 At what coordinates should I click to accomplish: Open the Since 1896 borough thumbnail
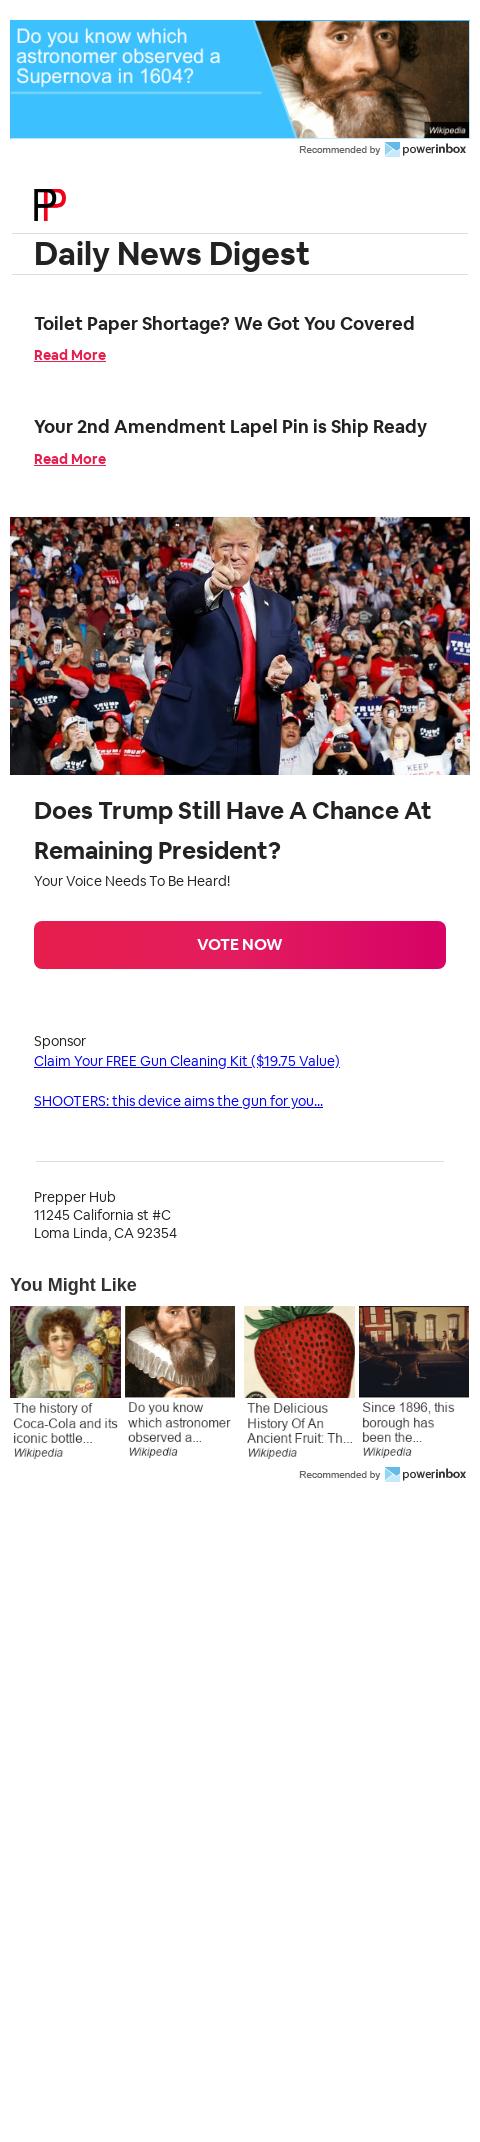pos(414,1352)
